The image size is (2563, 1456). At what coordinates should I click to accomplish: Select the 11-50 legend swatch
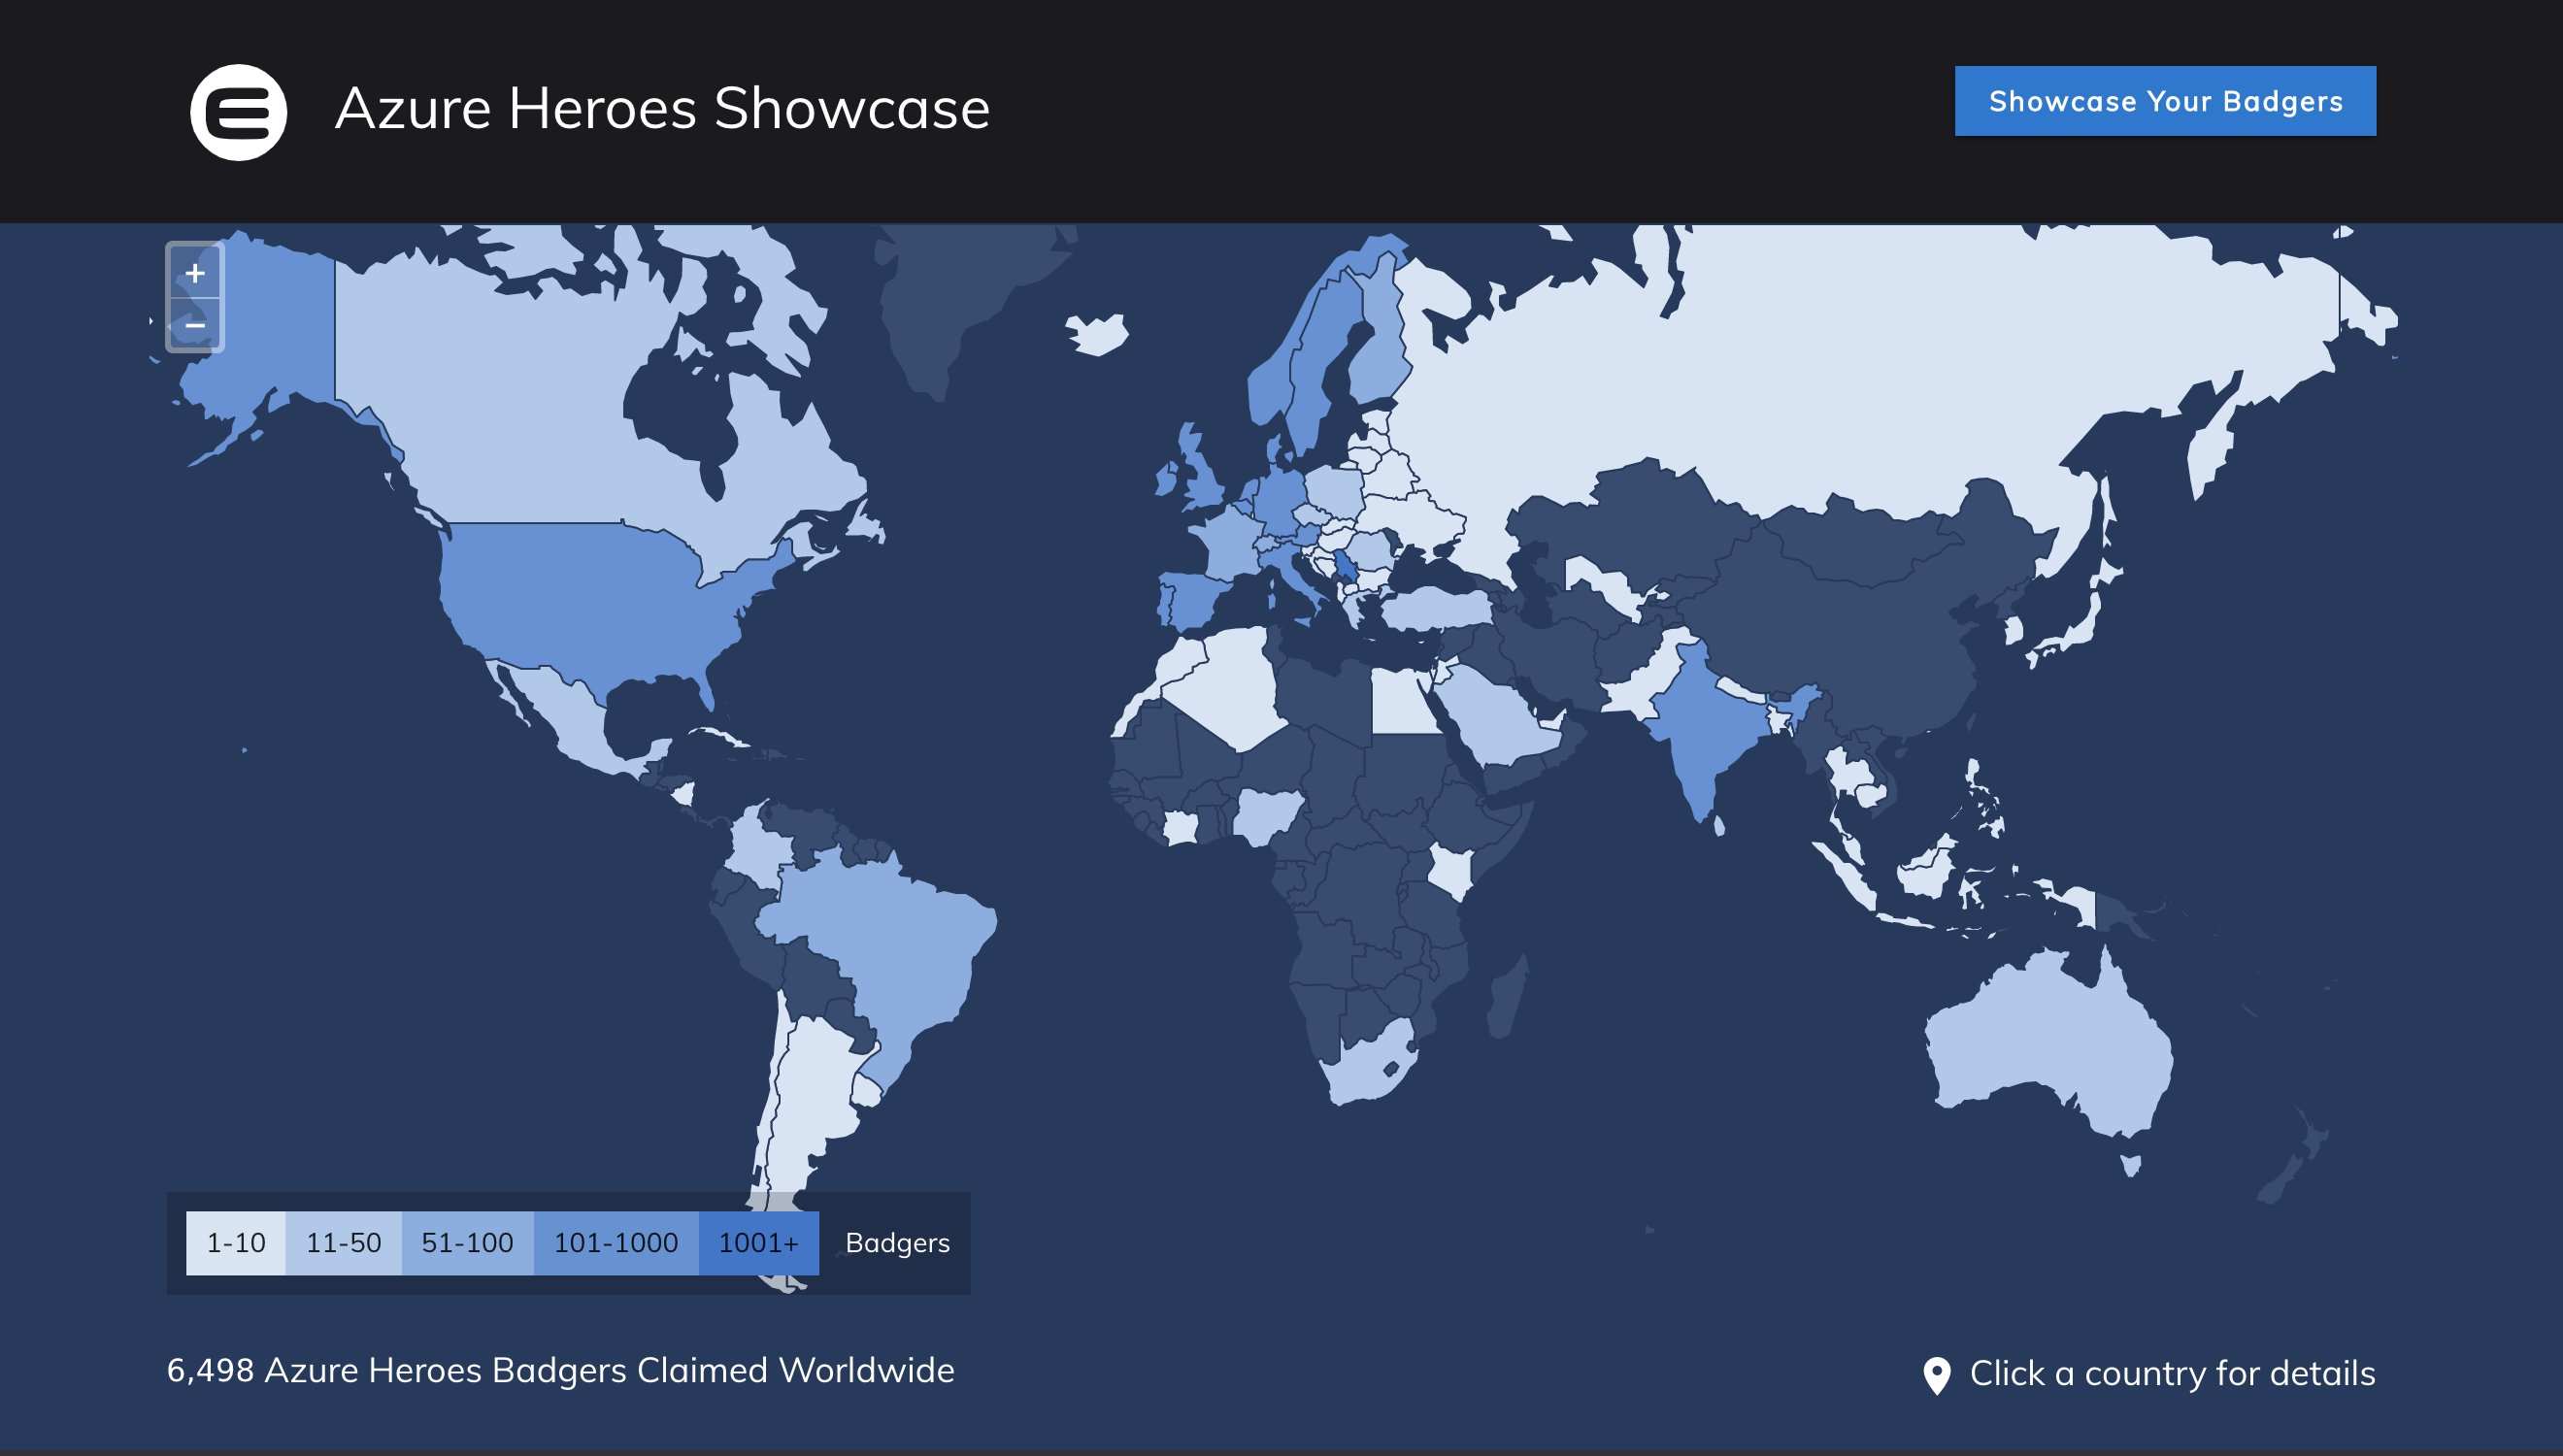343,1243
